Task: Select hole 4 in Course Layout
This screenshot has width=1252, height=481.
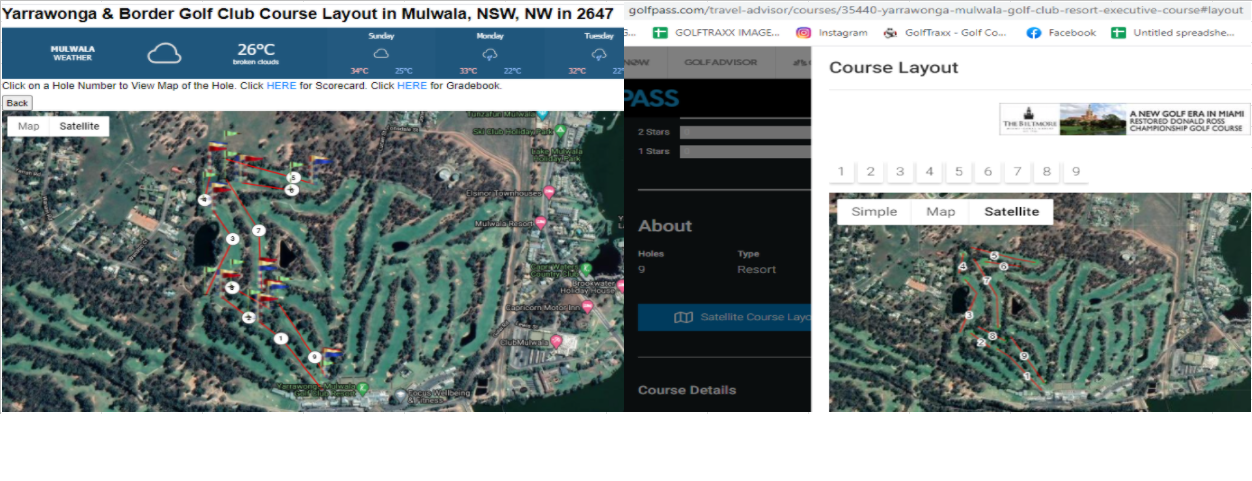Action: 929,171
